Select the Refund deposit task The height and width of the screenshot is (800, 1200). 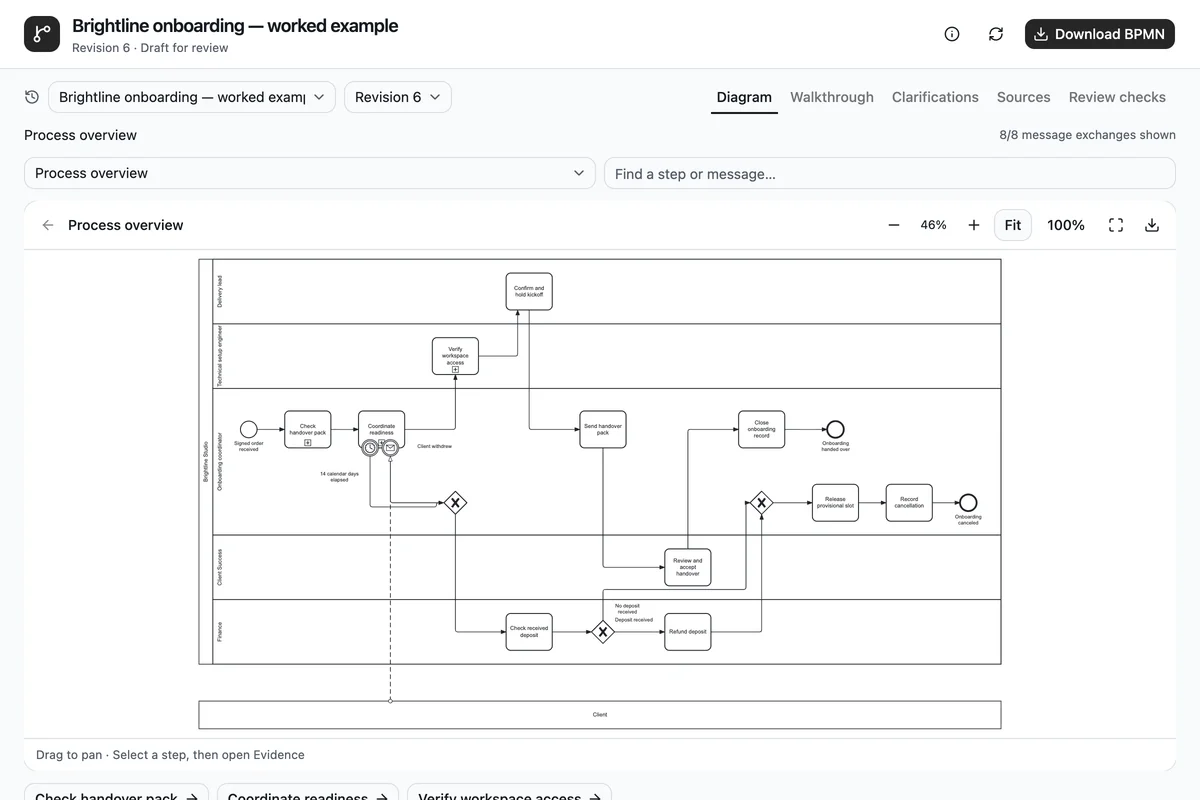pyautogui.click(x=688, y=632)
